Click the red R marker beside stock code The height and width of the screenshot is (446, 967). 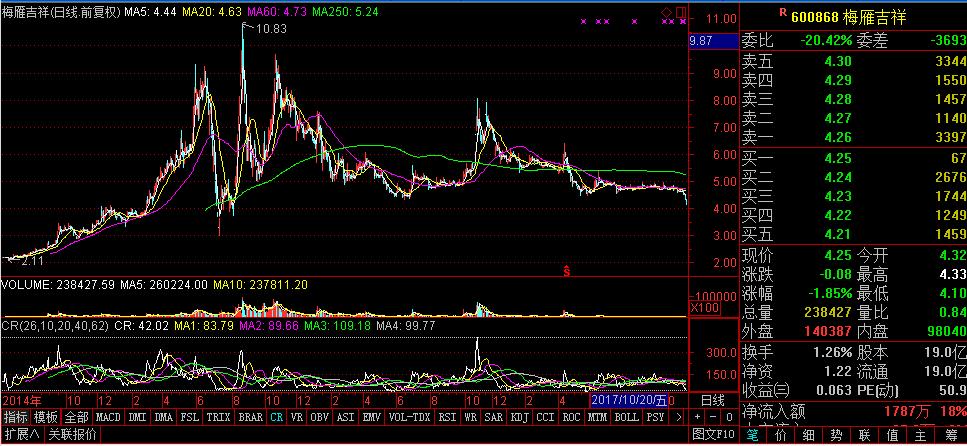[783, 11]
